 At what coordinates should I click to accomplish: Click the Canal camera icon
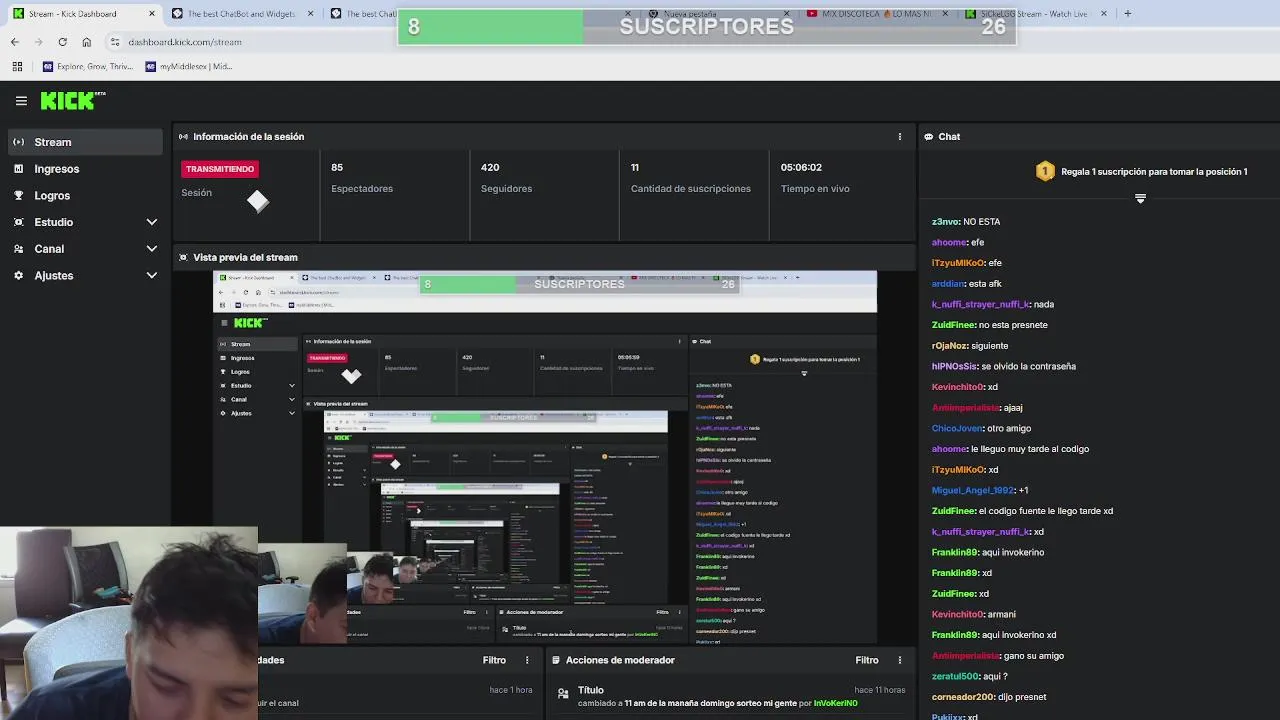pos(18,249)
